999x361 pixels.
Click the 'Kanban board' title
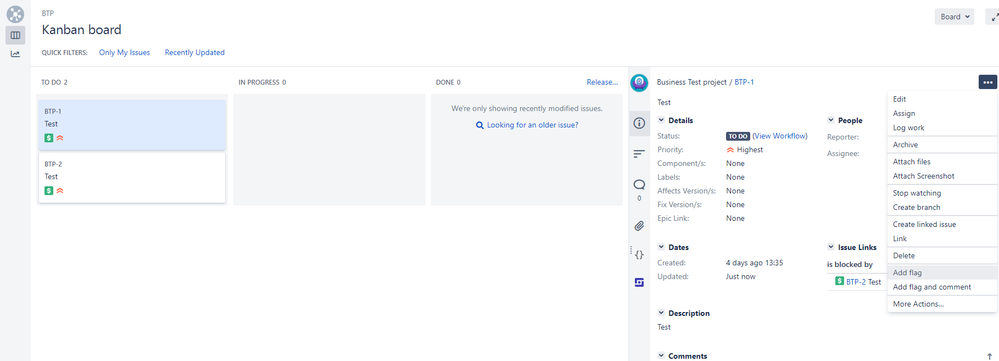coord(82,29)
